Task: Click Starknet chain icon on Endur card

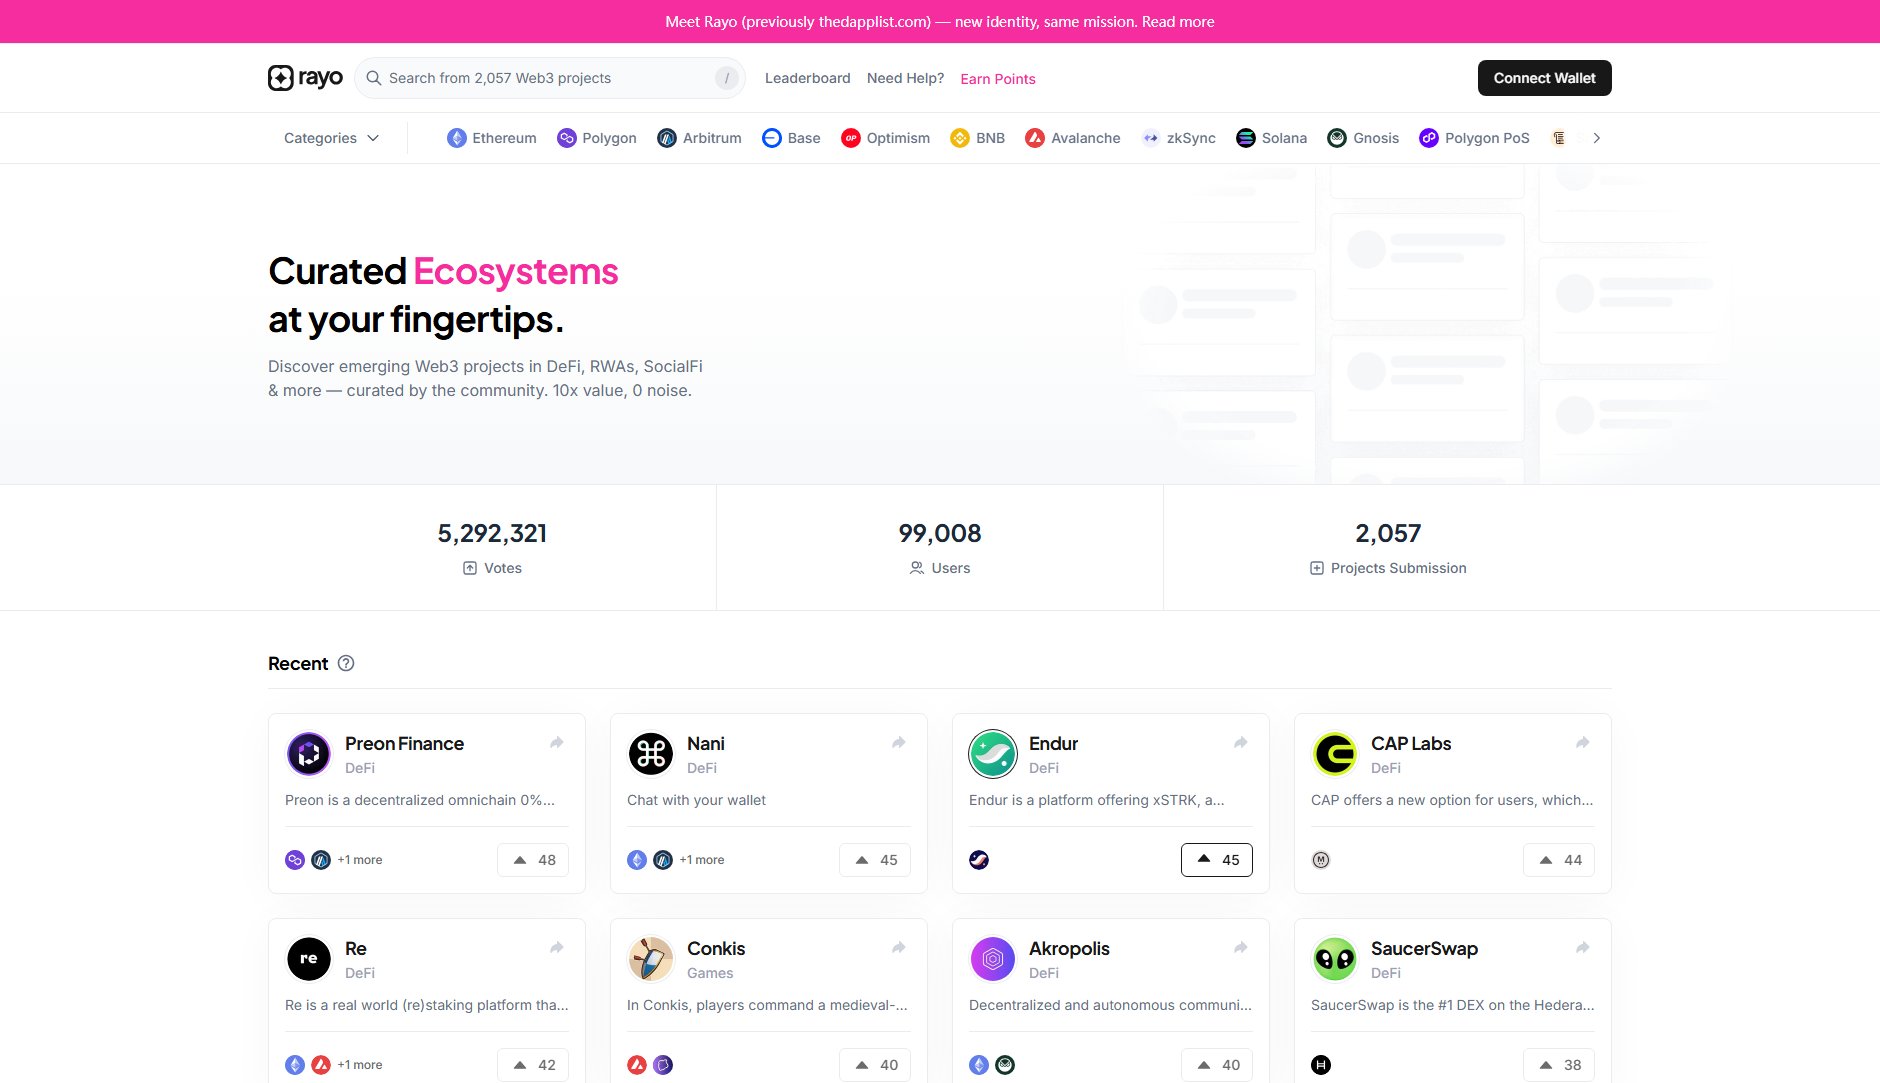Action: (979, 860)
